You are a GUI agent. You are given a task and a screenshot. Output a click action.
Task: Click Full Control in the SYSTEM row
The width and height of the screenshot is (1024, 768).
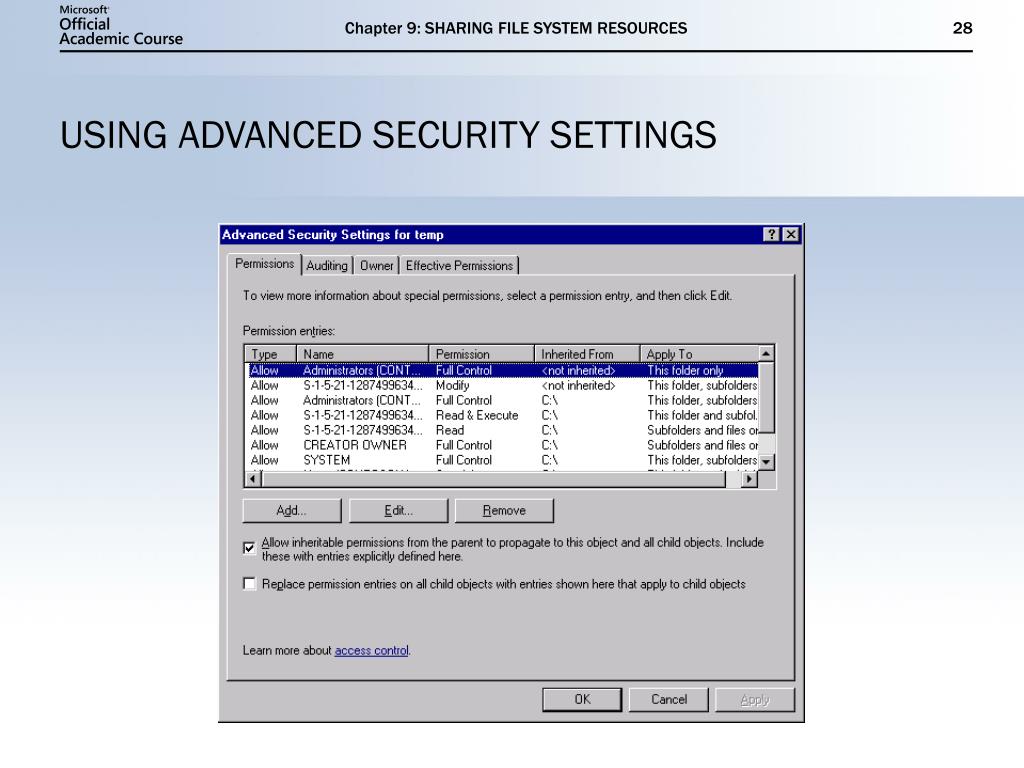[464, 460]
